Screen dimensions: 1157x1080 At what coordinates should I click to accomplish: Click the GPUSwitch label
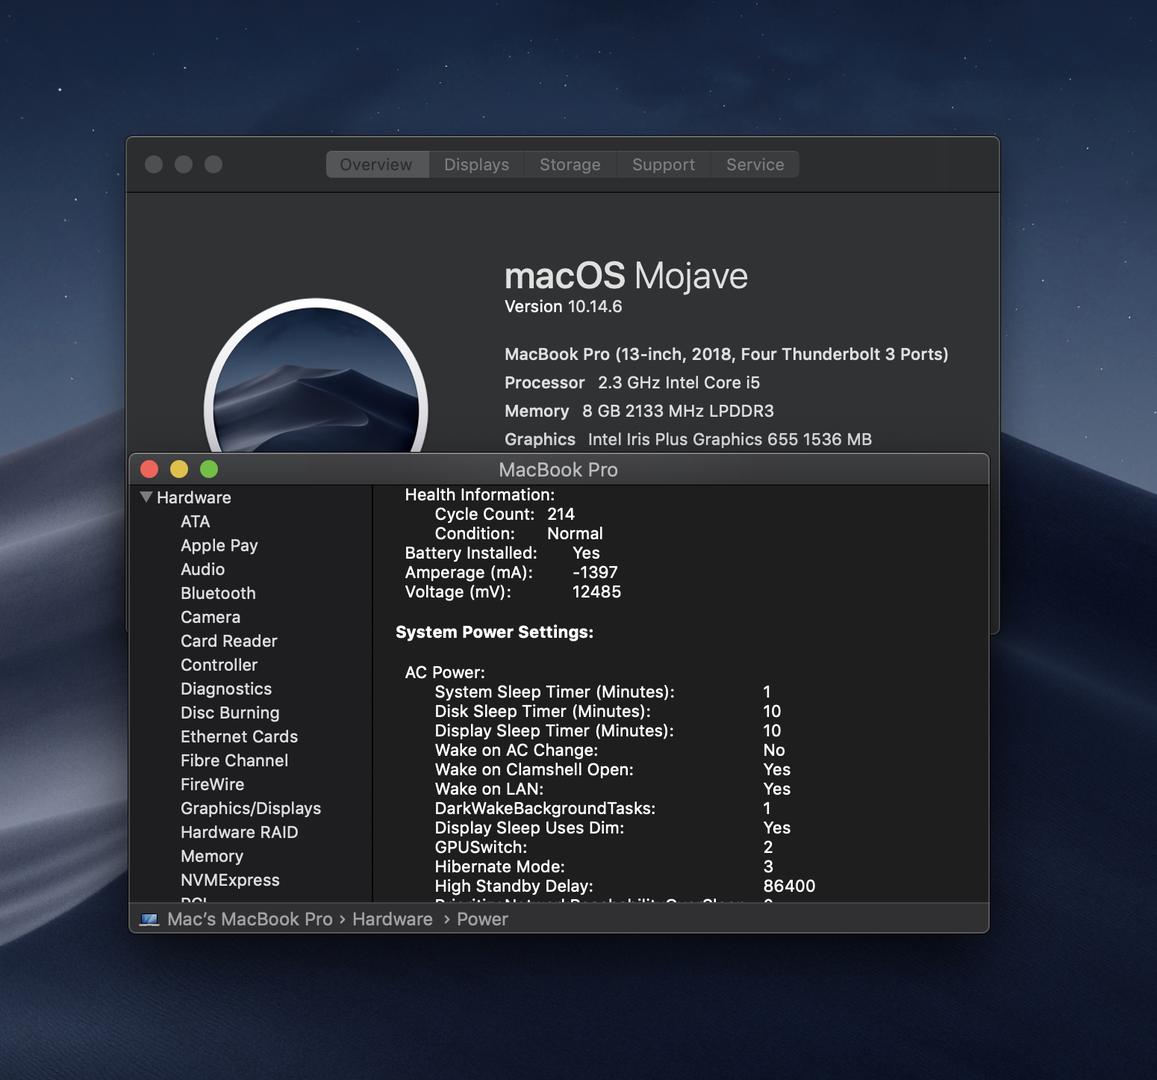pyautogui.click(x=481, y=847)
